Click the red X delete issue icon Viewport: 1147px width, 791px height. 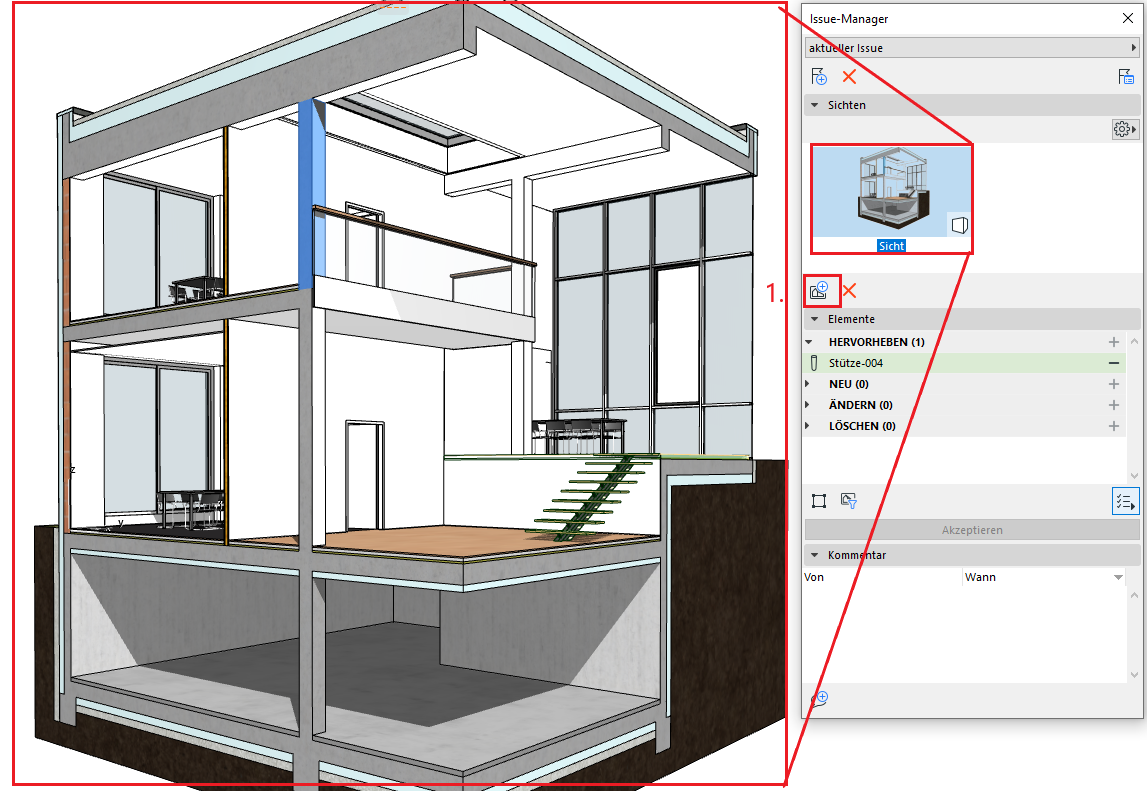849,77
